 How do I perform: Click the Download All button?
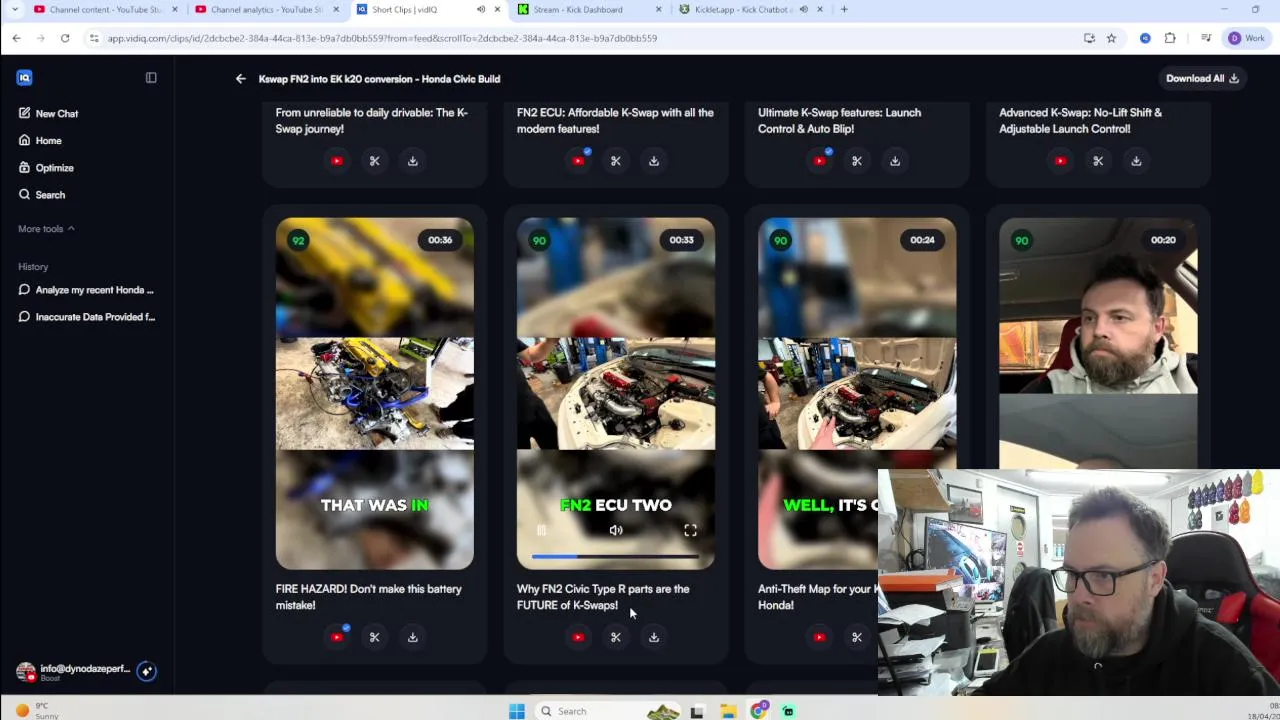click(x=1202, y=79)
